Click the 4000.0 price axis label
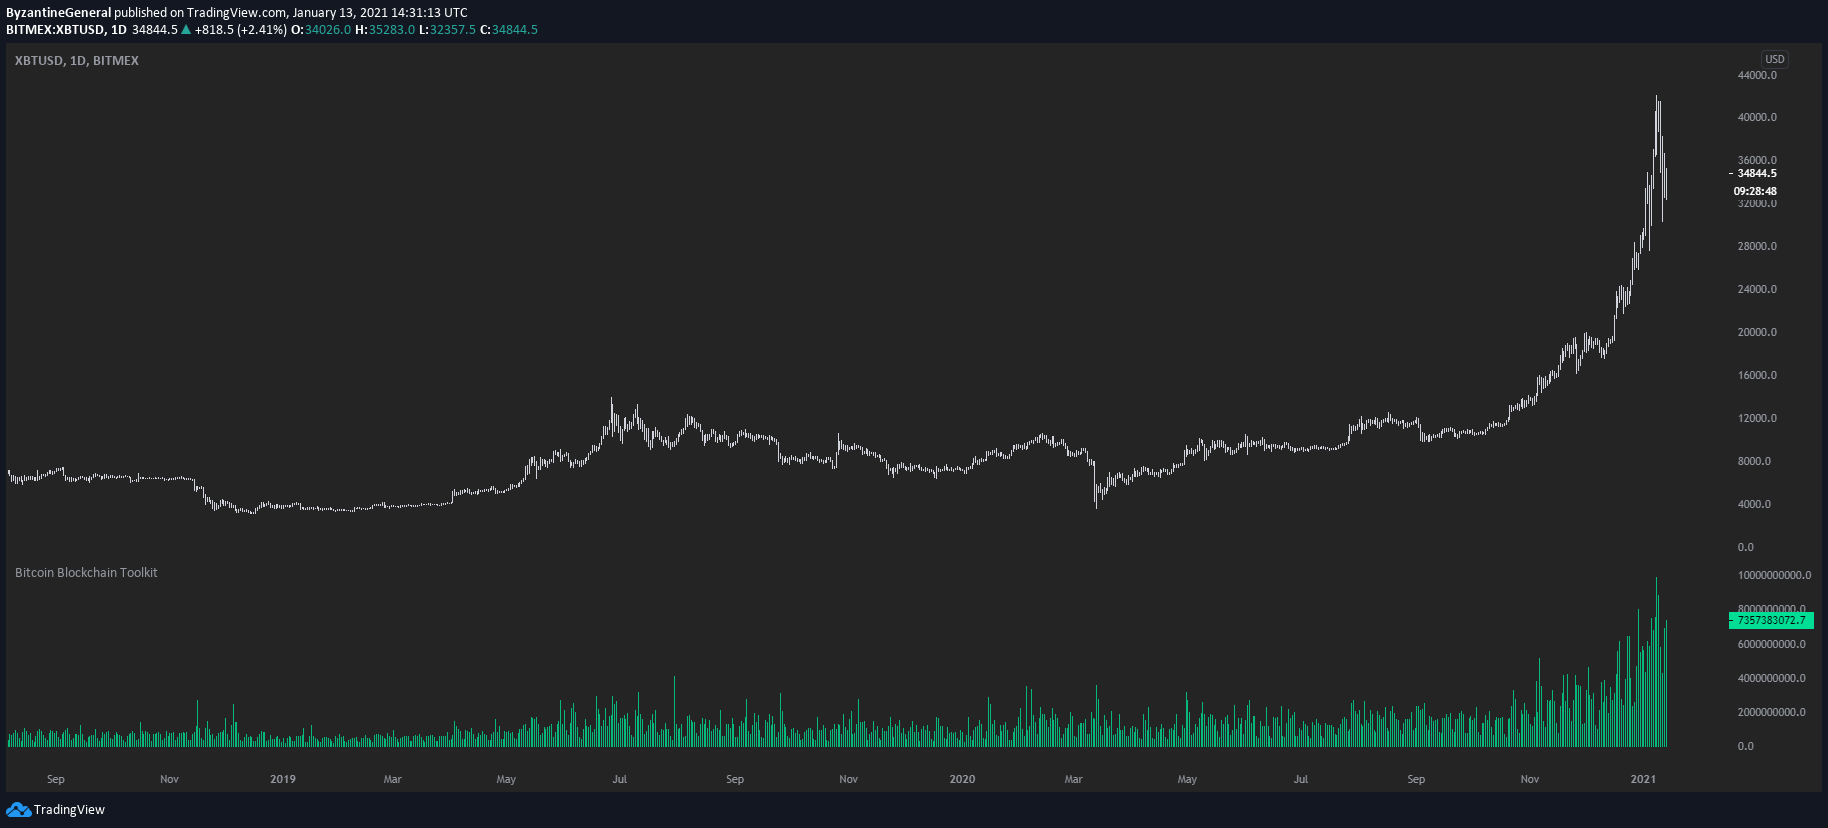This screenshot has height=828, width=1828. pyautogui.click(x=1754, y=504)
